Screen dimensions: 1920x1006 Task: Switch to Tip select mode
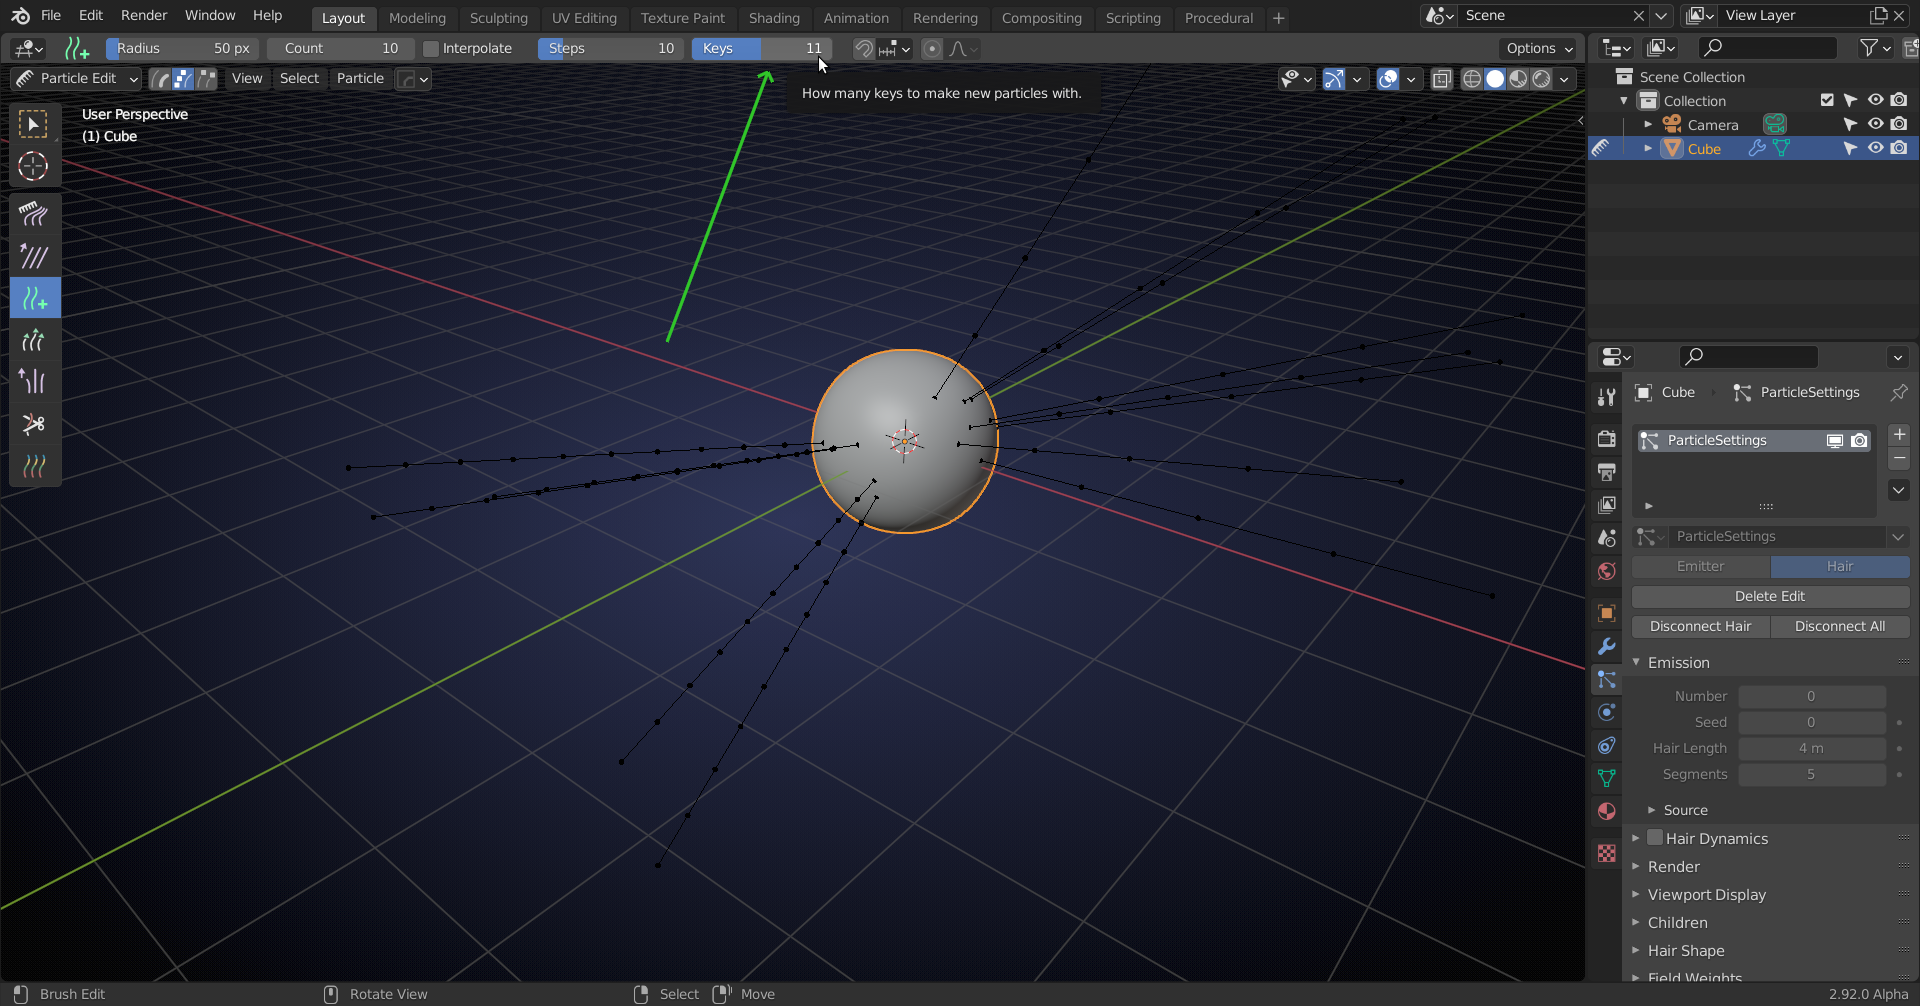[206, 79]
